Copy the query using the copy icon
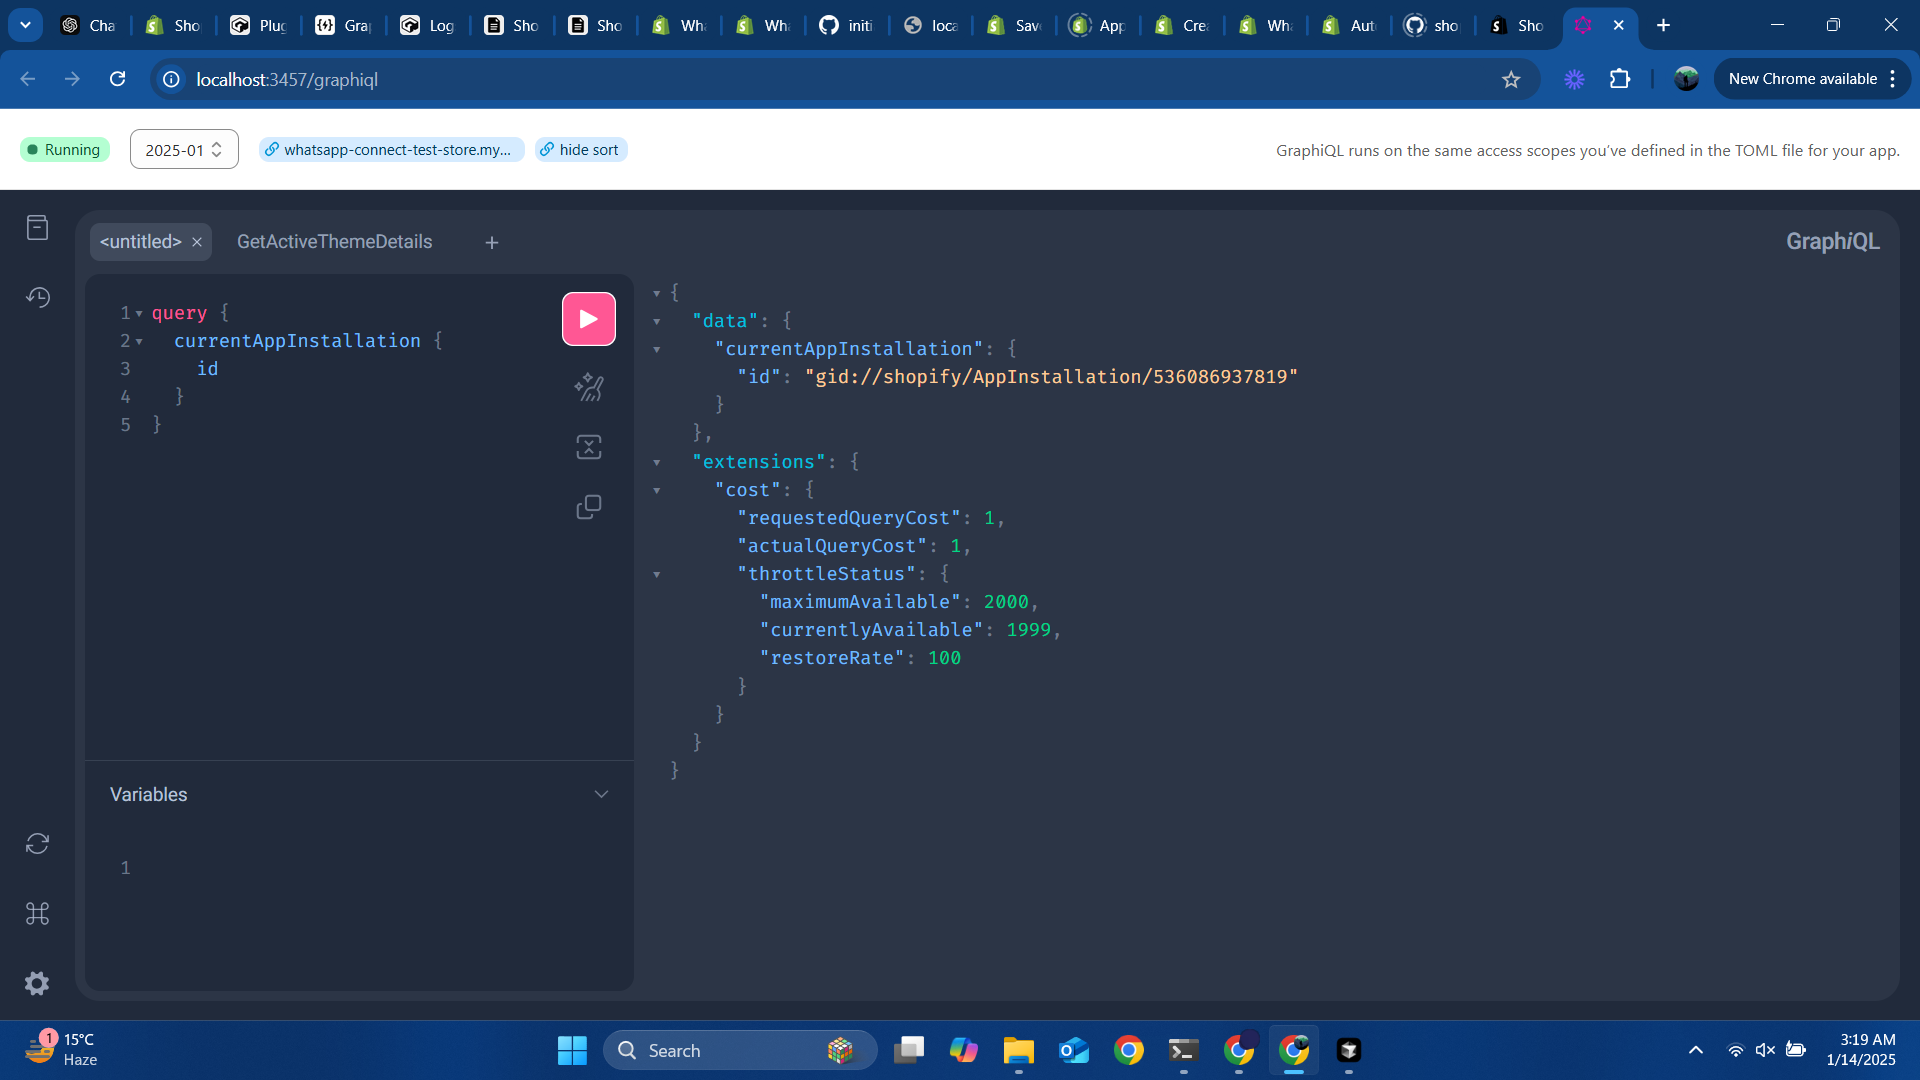Image resolution: width=1920 pixels, height=1080 pixels. [589, 507]
